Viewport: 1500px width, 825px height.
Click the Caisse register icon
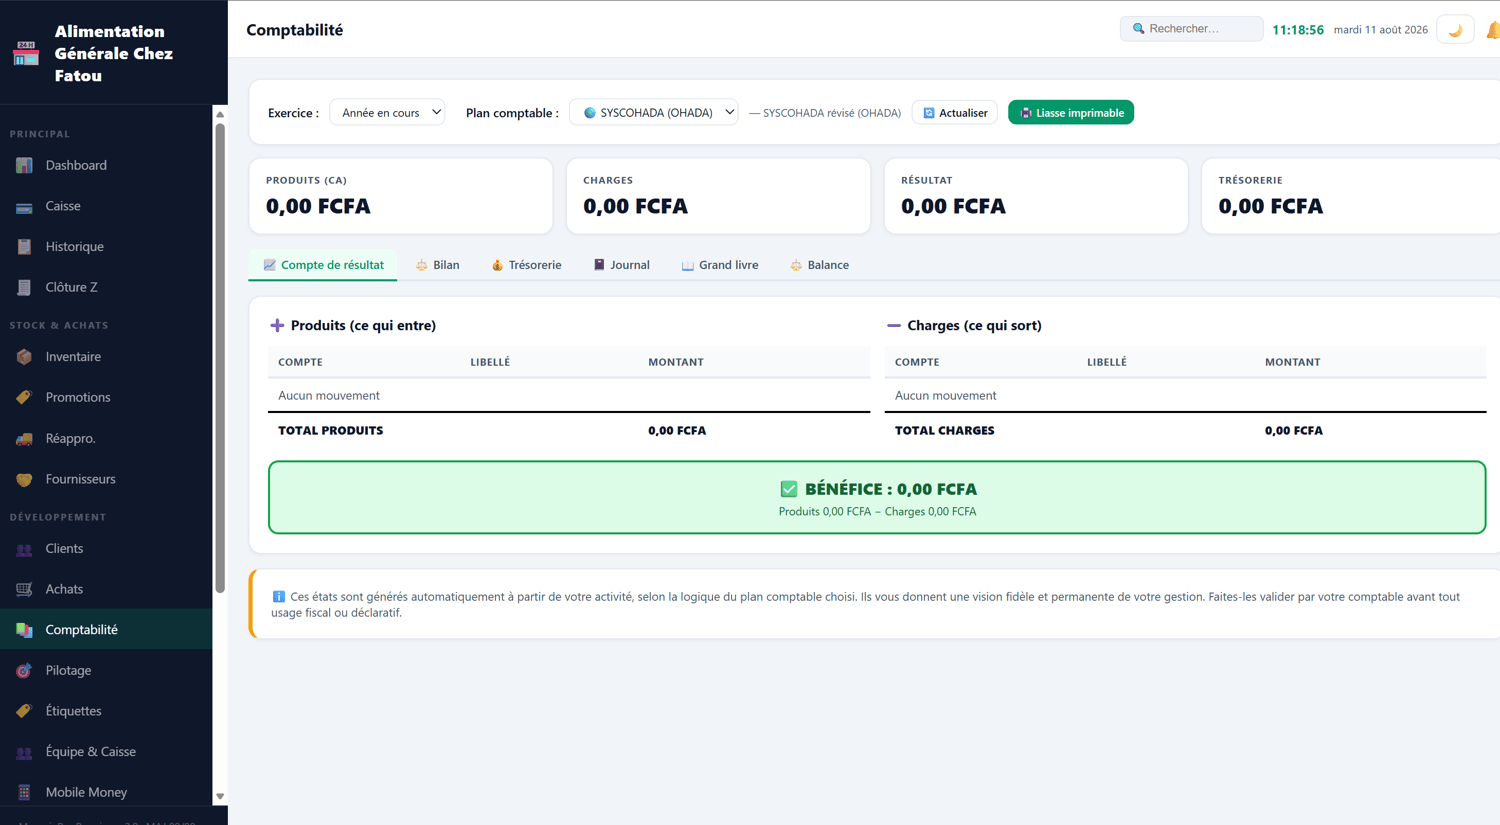pos(24,206)
